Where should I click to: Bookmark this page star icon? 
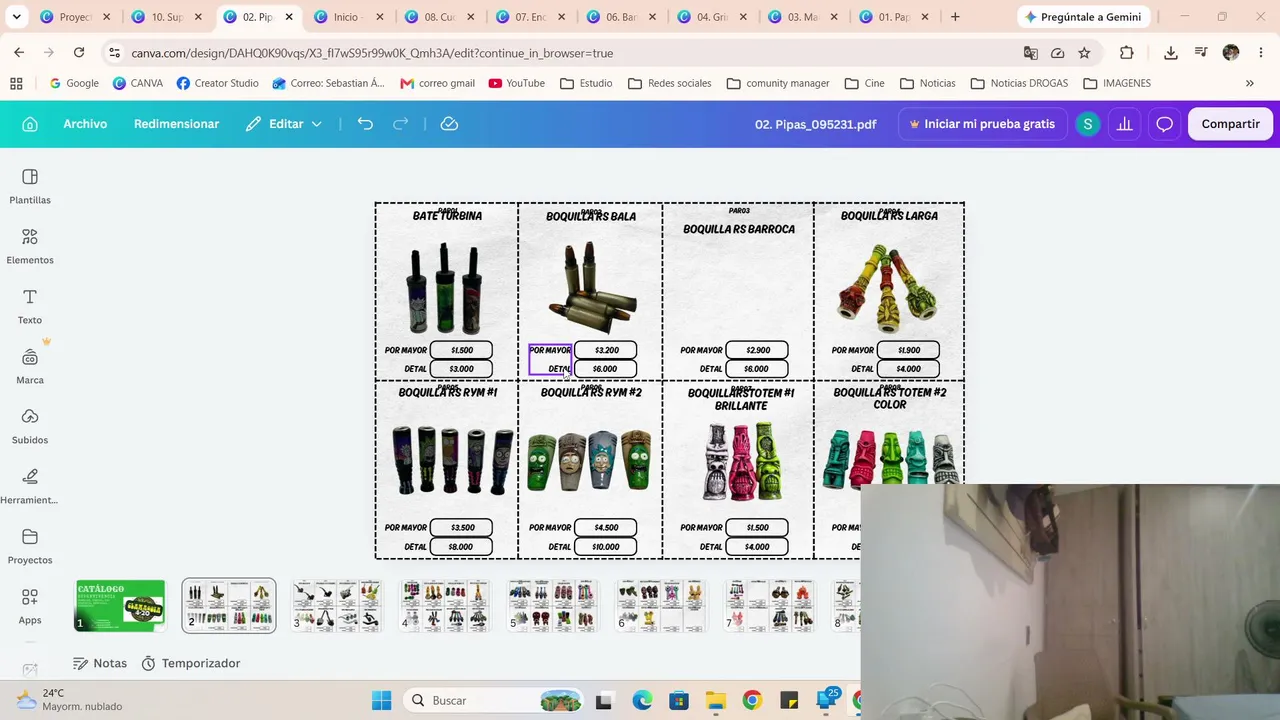1084,53
